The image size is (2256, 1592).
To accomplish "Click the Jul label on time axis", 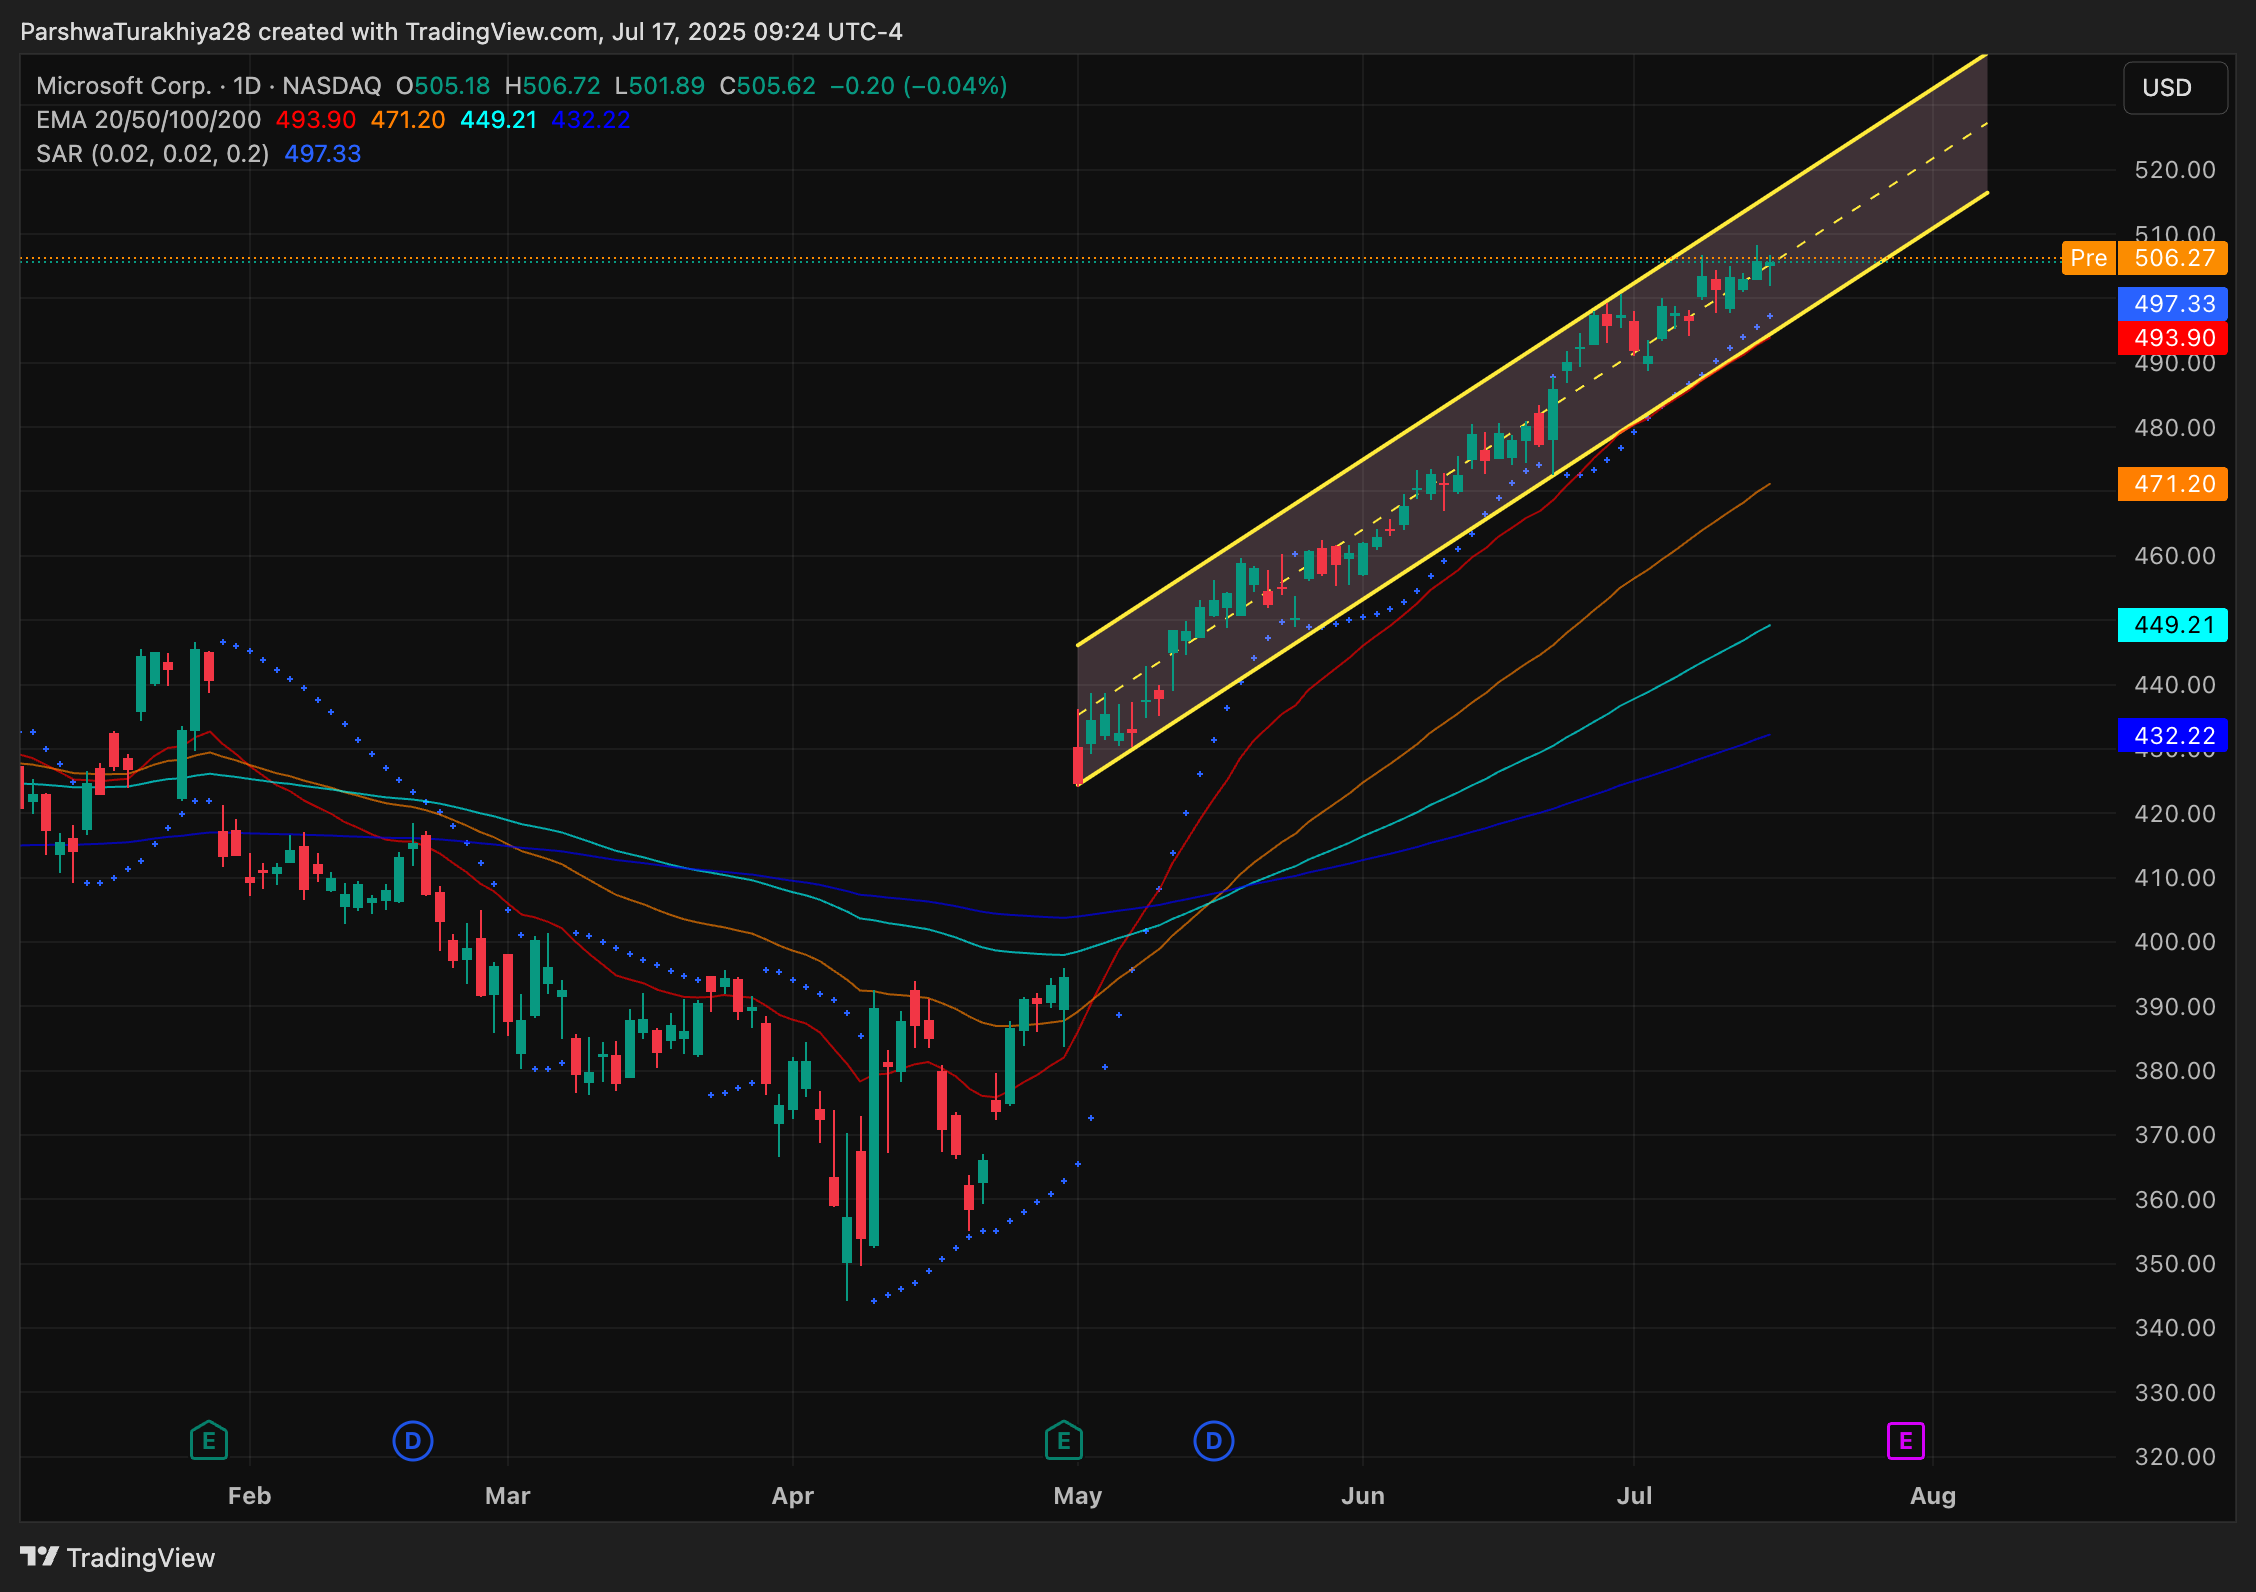I will tap(1635, 1496).
